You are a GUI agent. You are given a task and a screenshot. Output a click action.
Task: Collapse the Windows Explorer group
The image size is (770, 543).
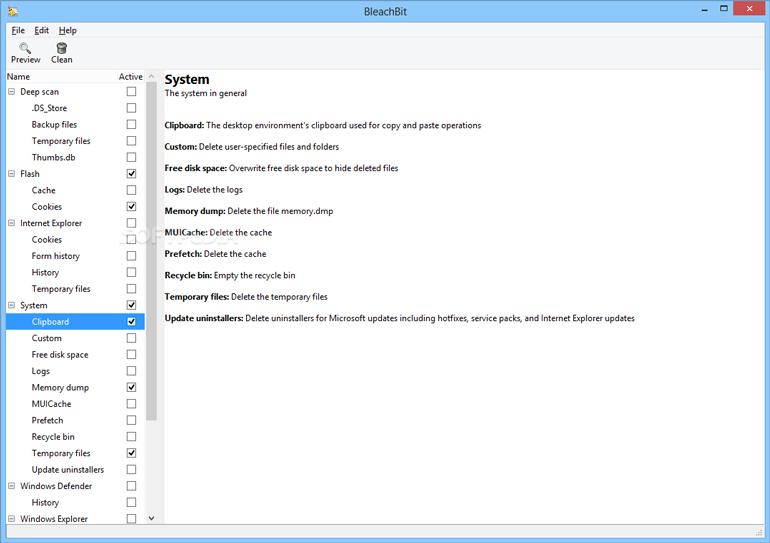12,519
